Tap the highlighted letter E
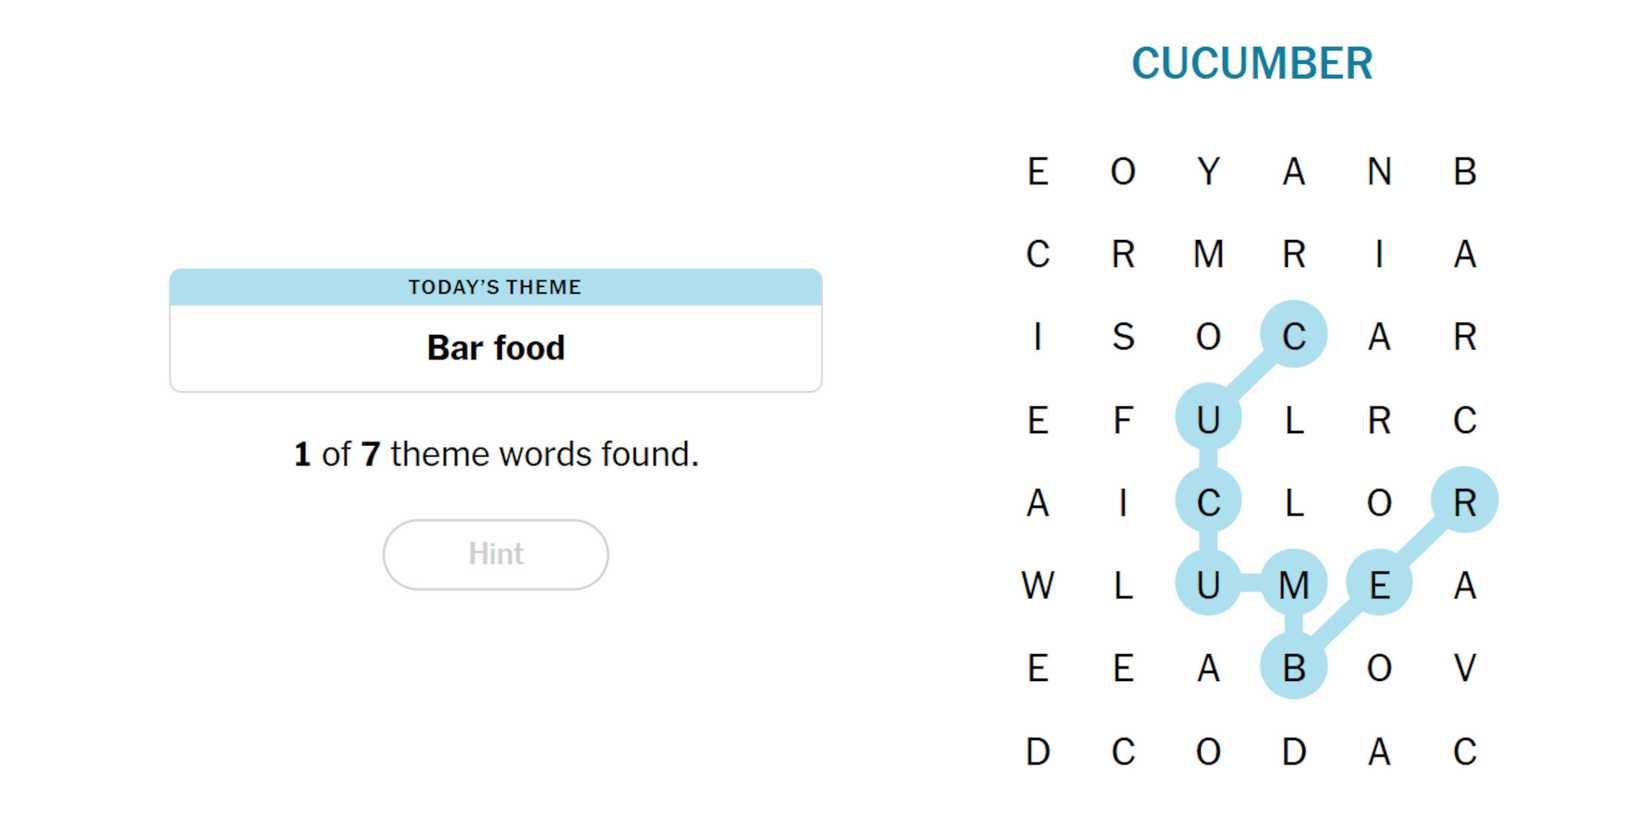1650x825 pixels. (1379, 585)
